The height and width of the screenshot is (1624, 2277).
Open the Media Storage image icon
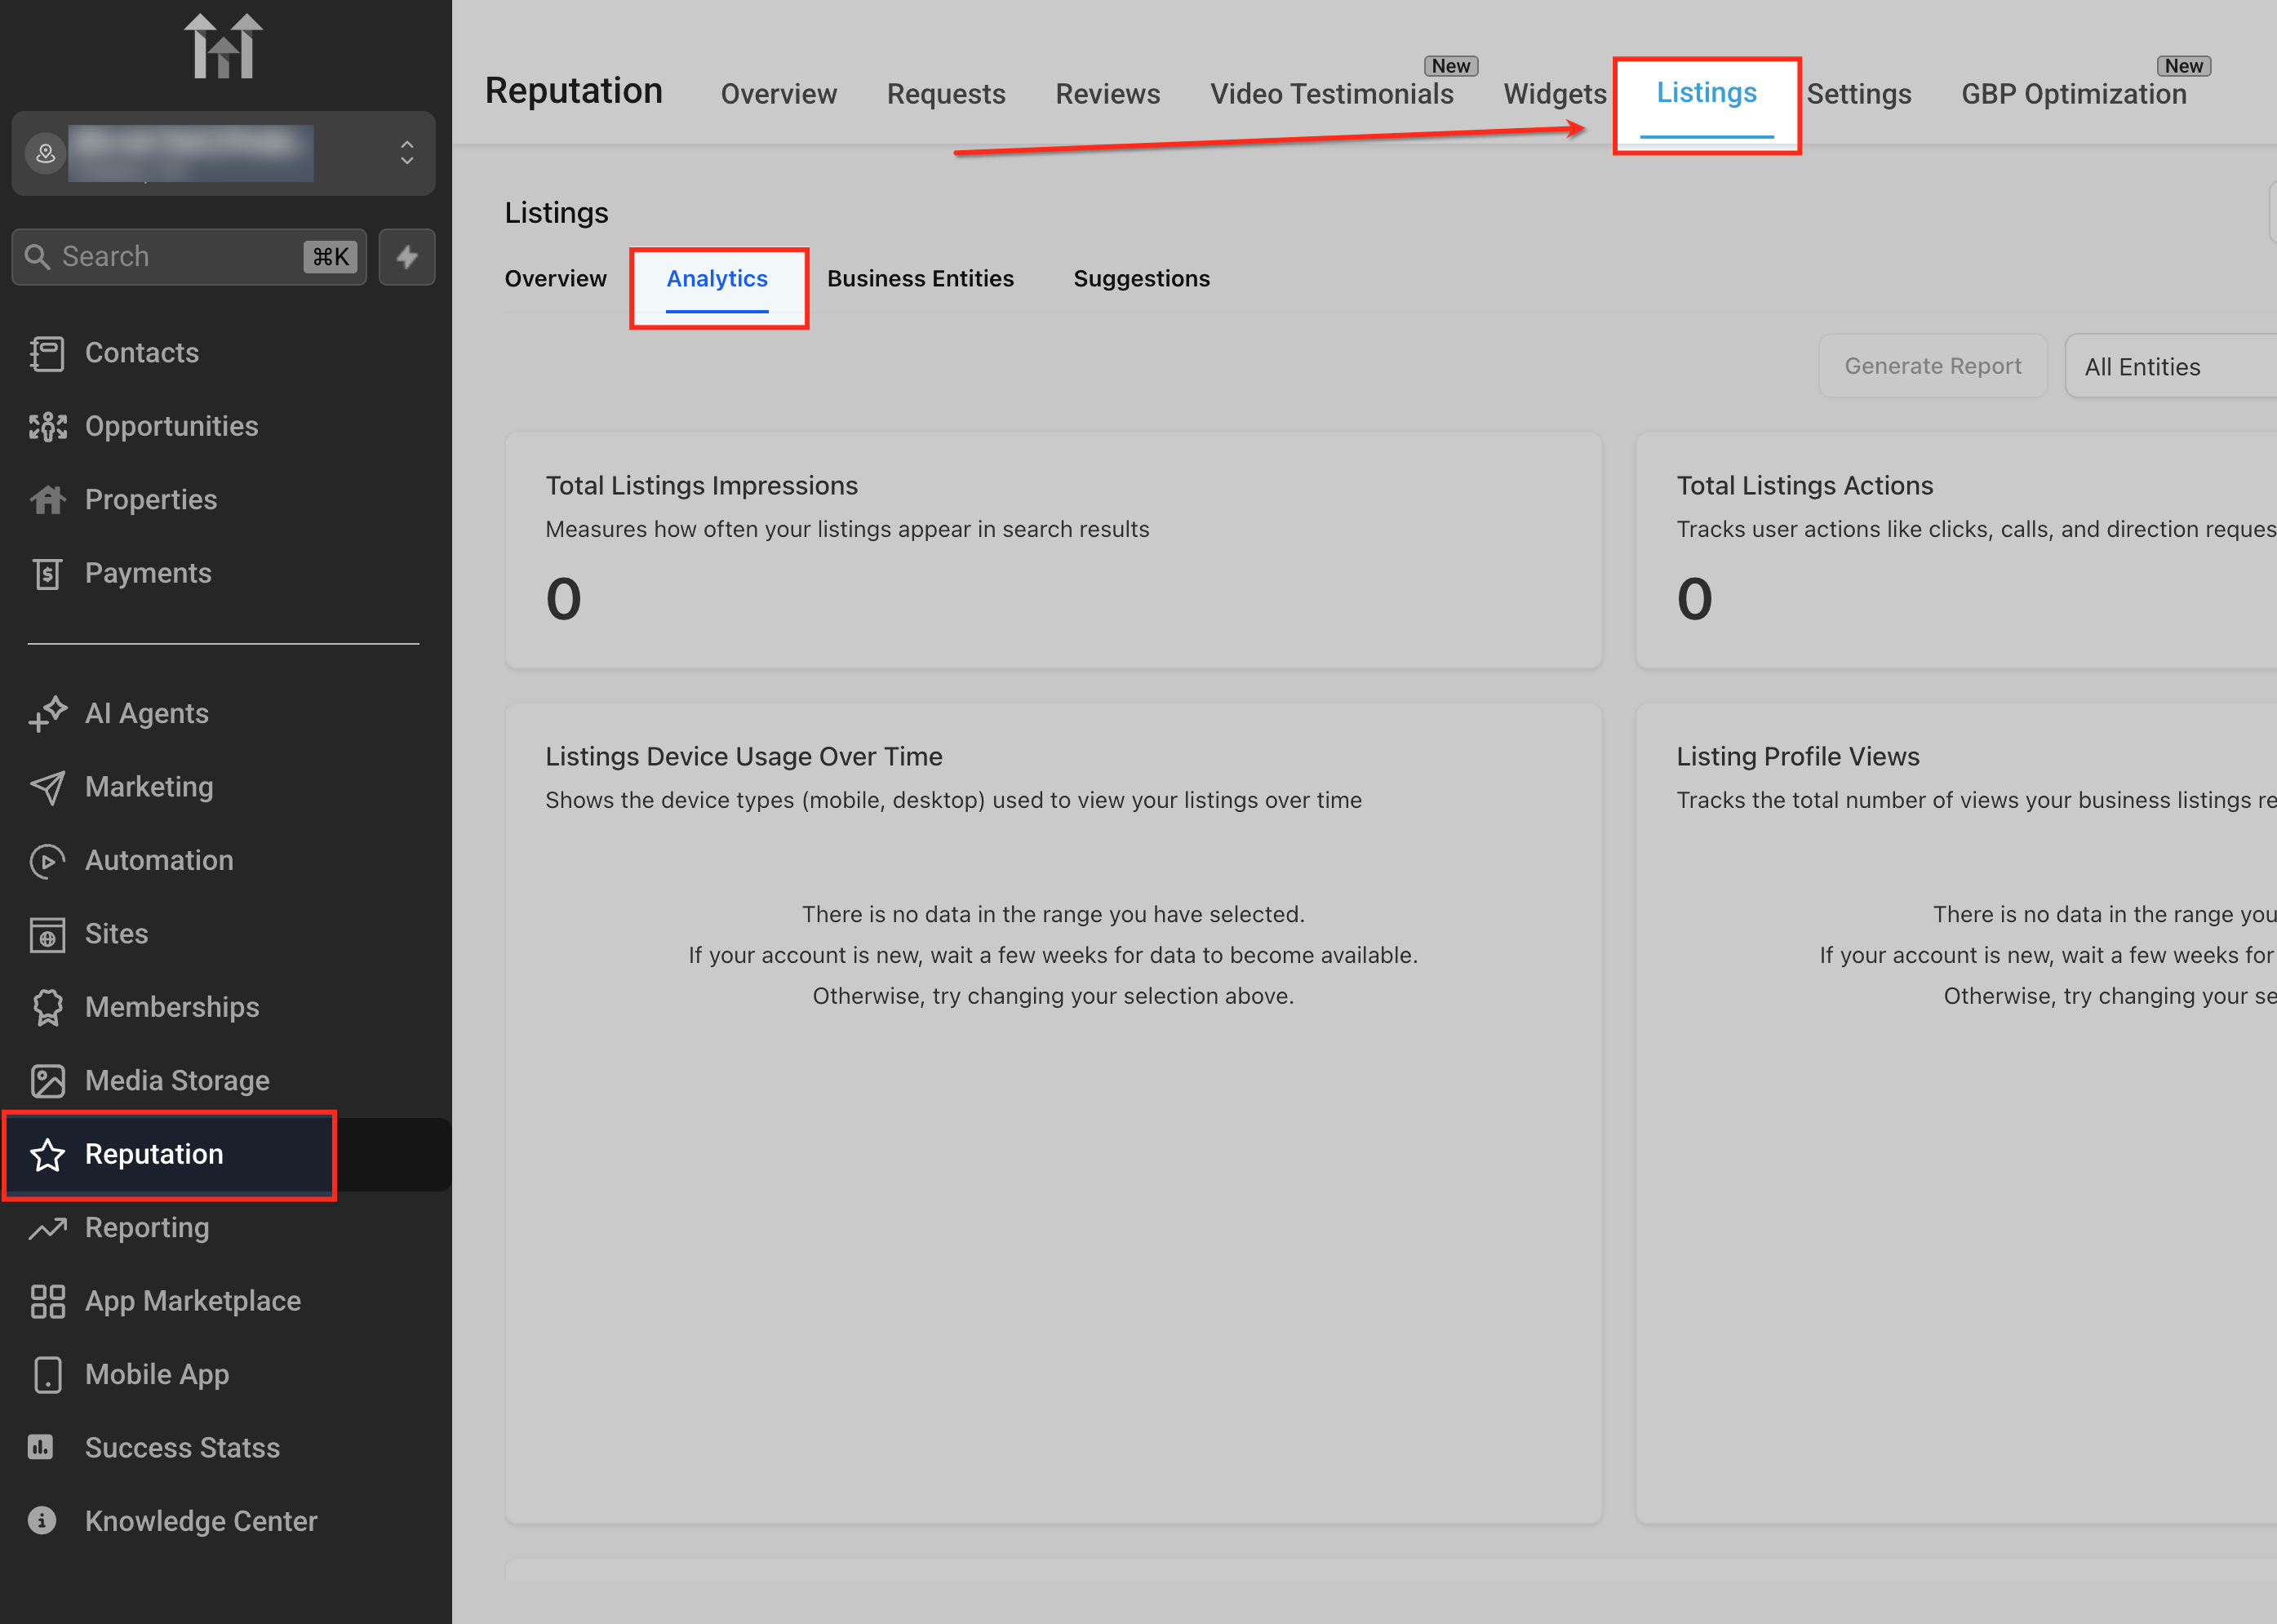pos(47,1081)
